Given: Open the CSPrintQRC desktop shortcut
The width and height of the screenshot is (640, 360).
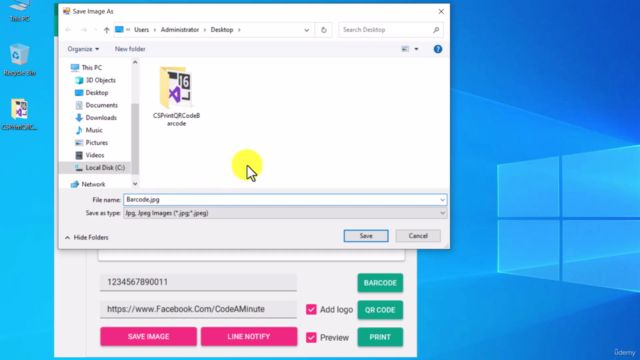Looking at the screenshot, I should click(x=20, y=114).
